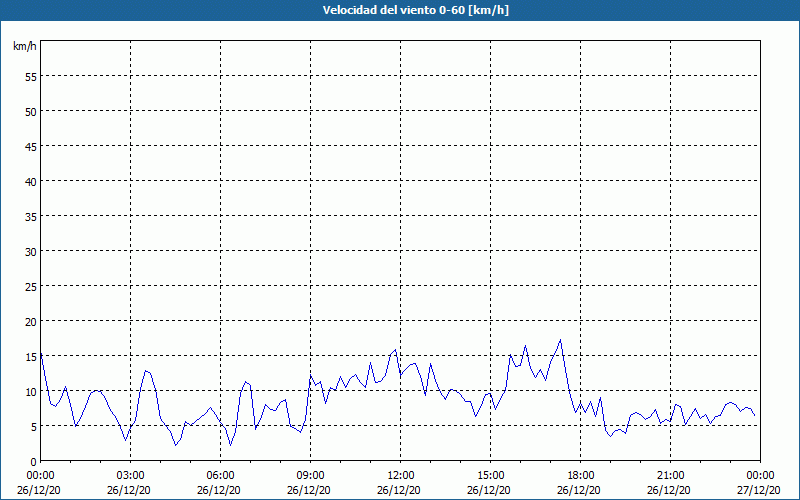Click the wind speed peak just before 12:00
The width and height of the screenshot is (800, 500).
395,349
